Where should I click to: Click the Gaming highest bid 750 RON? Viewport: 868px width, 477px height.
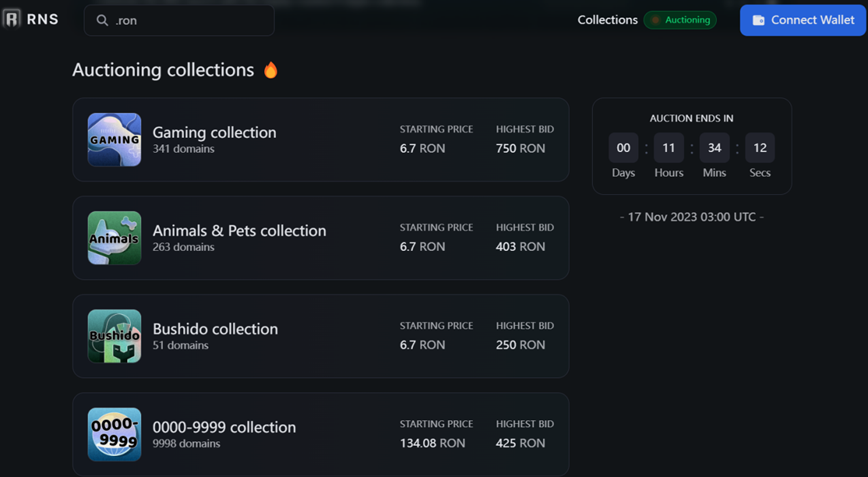pyautogui.click(x=520, y=148)
